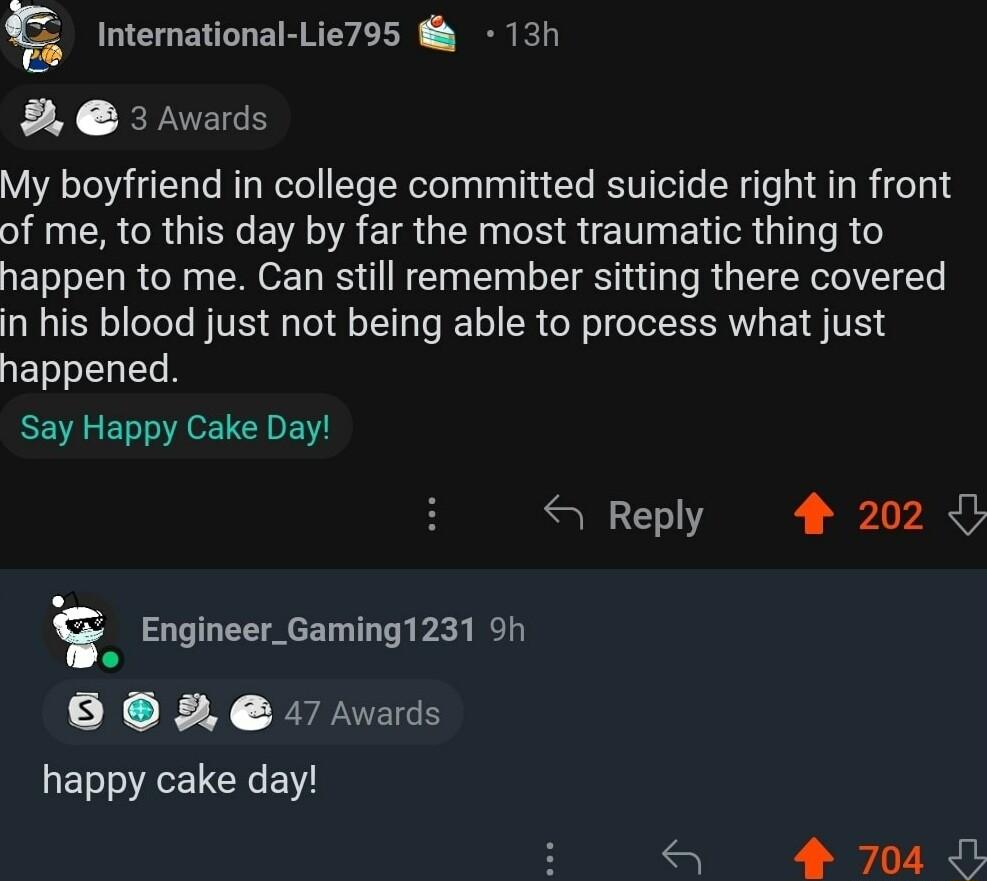Viewport: 987px width, 881px height.
Task: Tap the shield award icon on Engineer_Gaming1231's comment
Action: 144,712
